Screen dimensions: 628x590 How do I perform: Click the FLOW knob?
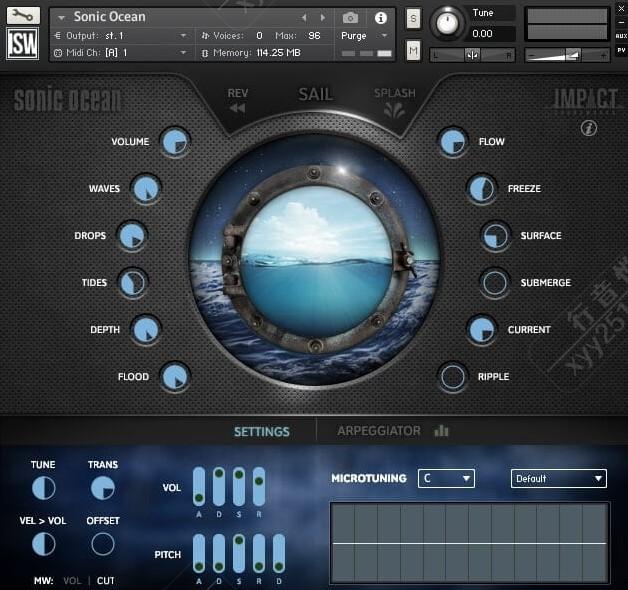453,142
